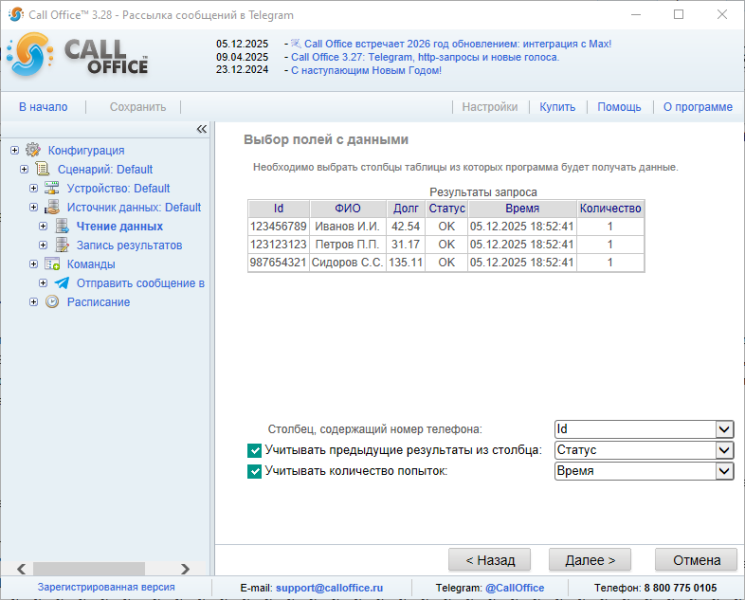Select Чтение данных tree item
745x600 pixels.
(120, 226)
